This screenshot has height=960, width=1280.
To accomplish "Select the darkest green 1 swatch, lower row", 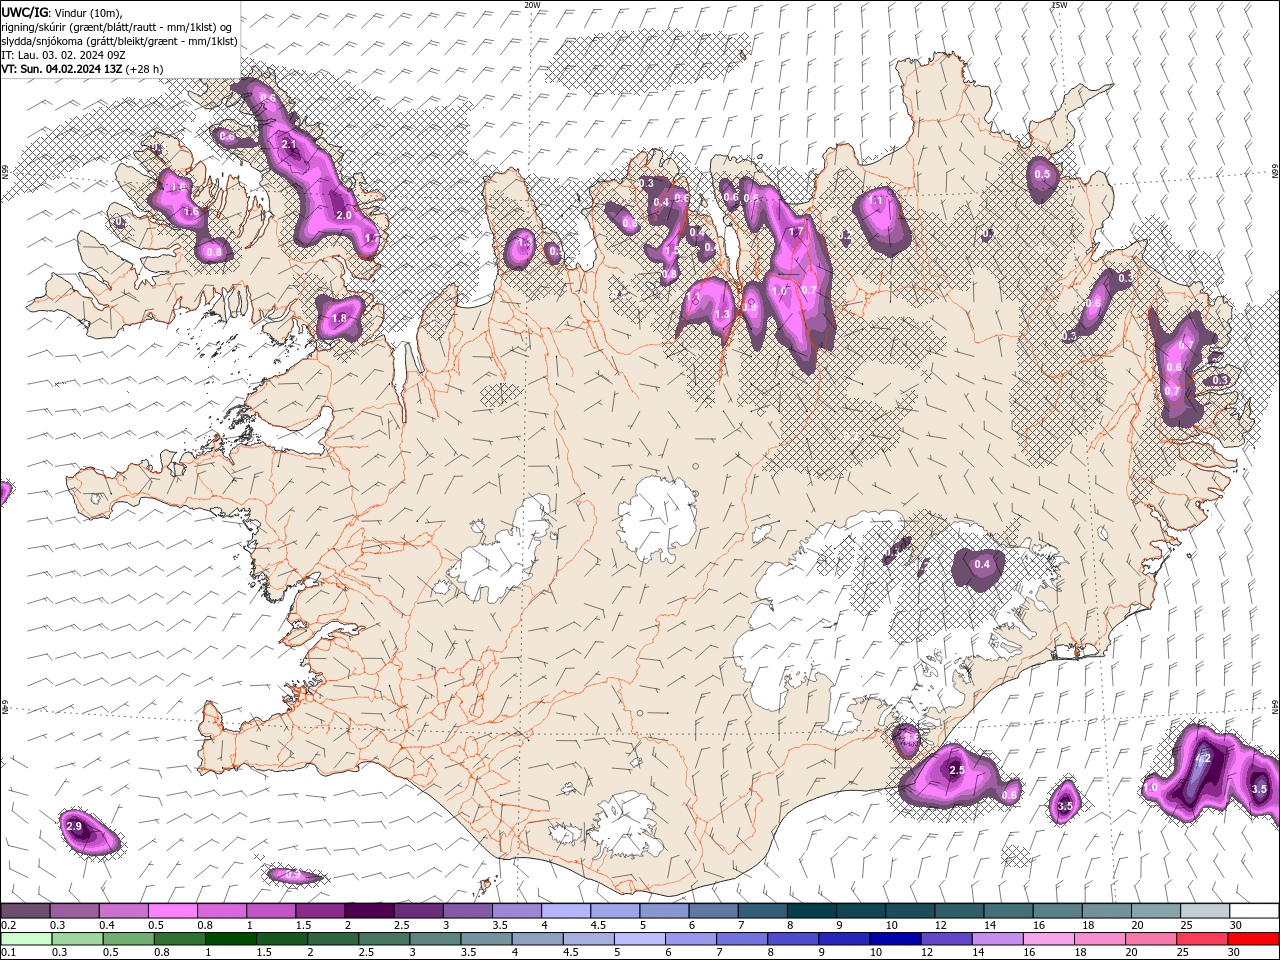I will [230, 939].
